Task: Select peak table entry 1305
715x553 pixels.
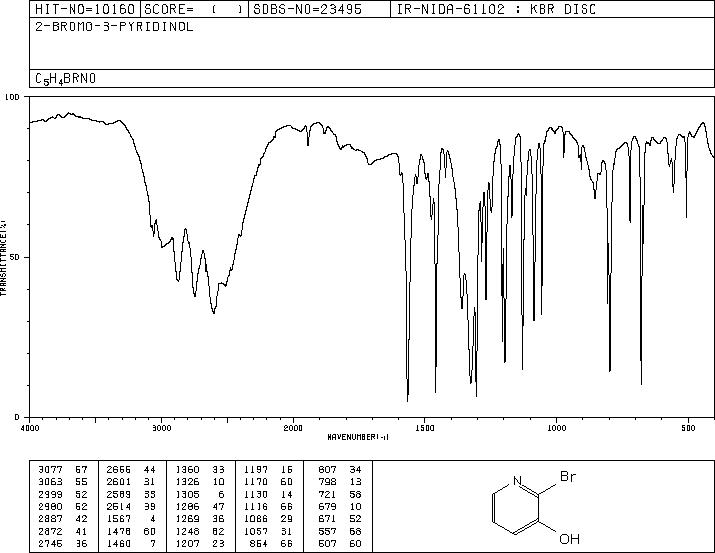Action: [187, 494]
